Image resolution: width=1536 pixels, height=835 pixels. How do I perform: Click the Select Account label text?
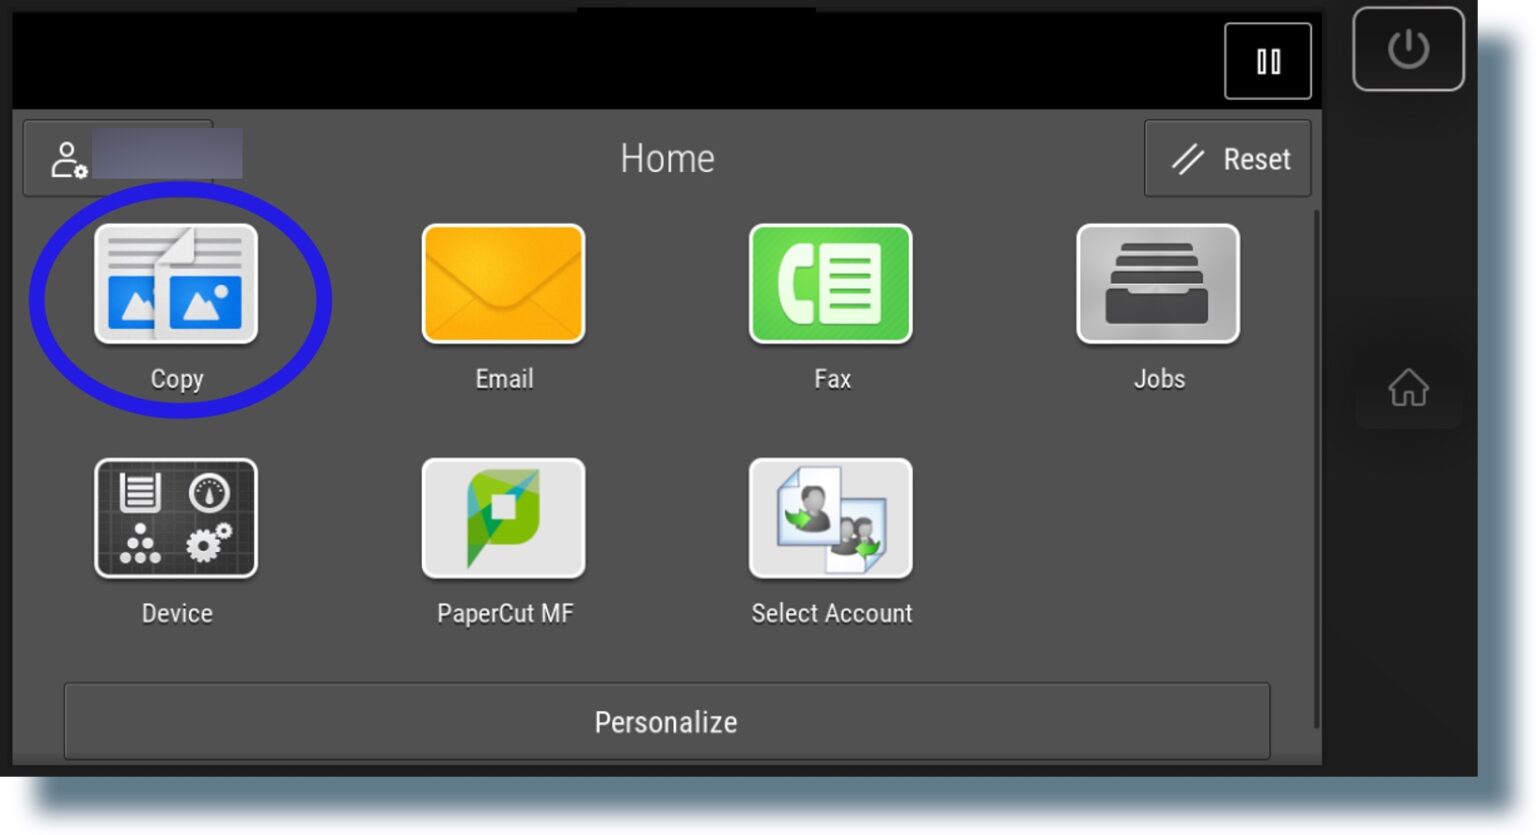[x=831, y=613]
